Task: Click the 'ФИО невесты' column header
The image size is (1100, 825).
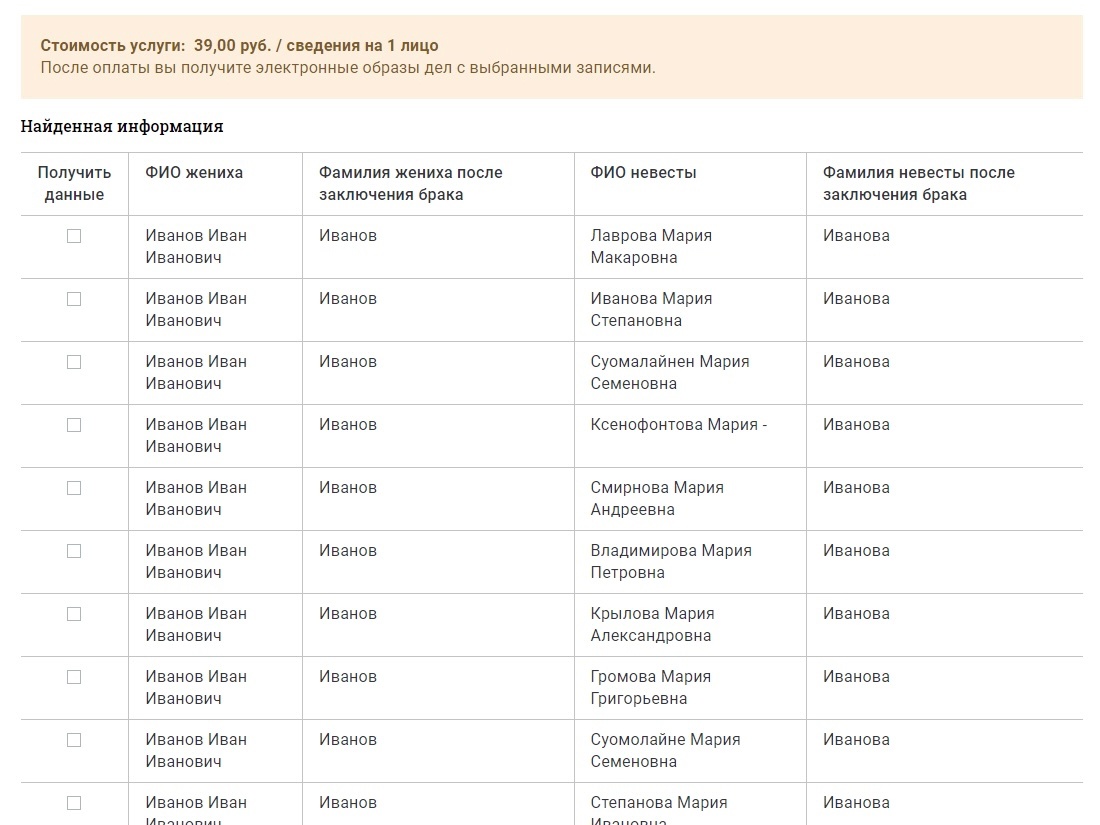Action: [x=643, y=173]
